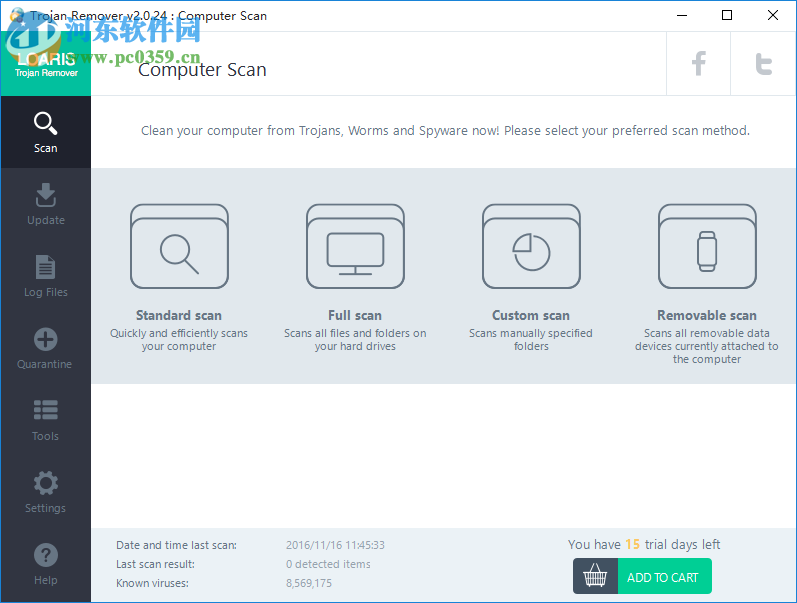Screen dimensions: 797x603
Task: Select the Custom scan title text
Action: [x=531, y=315]
